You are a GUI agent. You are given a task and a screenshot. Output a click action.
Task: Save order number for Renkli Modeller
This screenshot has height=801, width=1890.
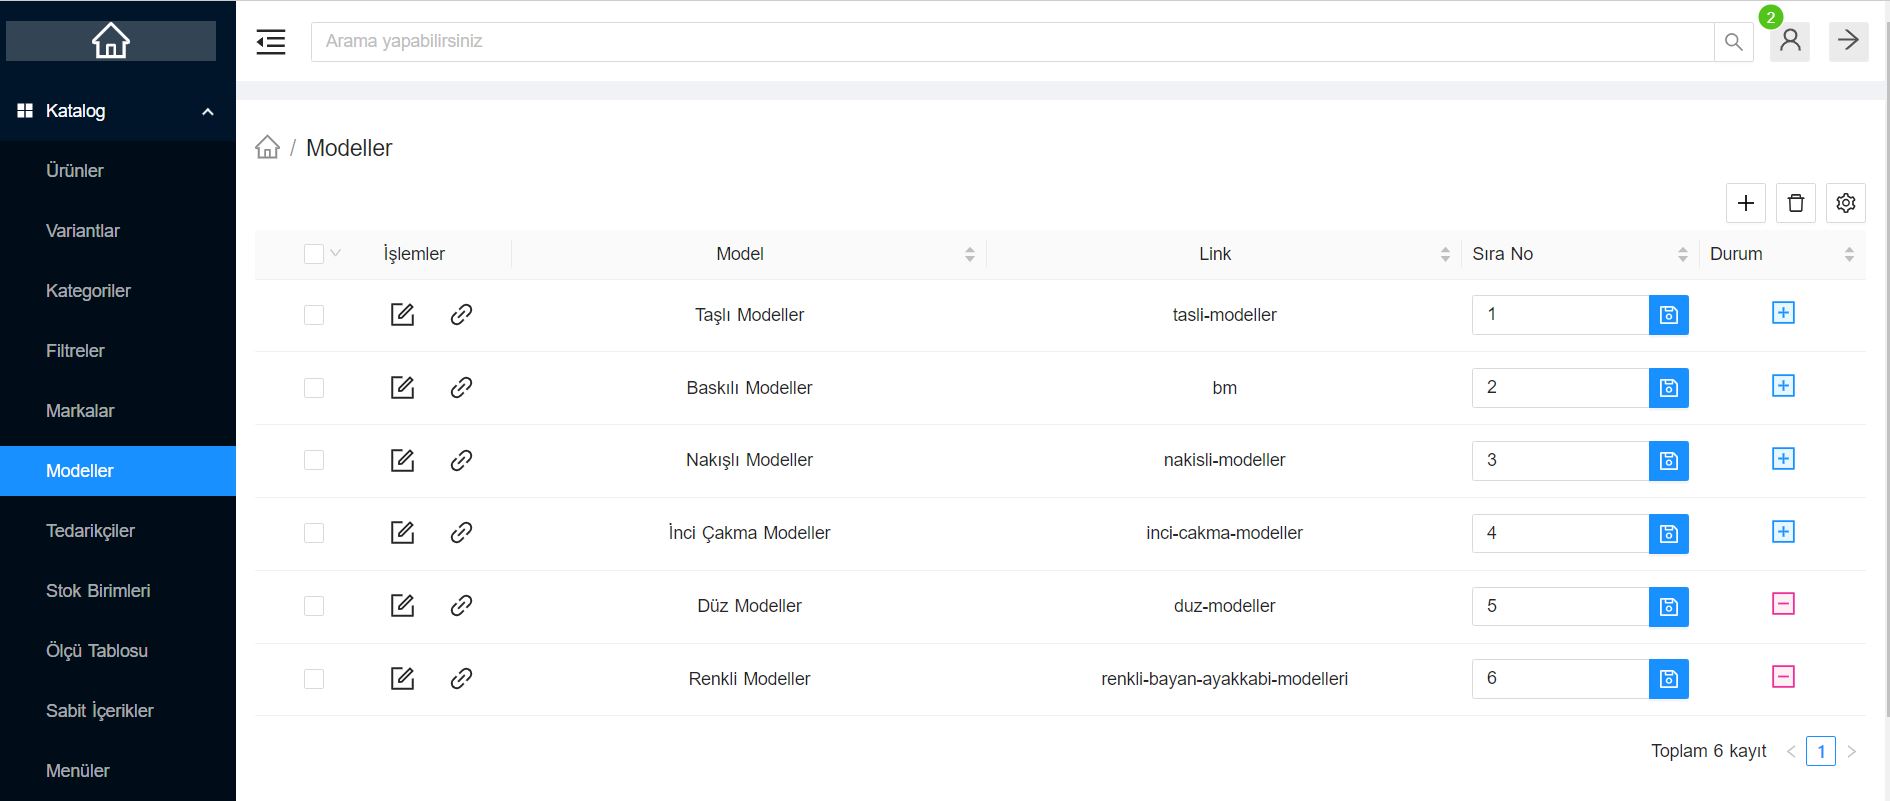tap(1669, 679)
